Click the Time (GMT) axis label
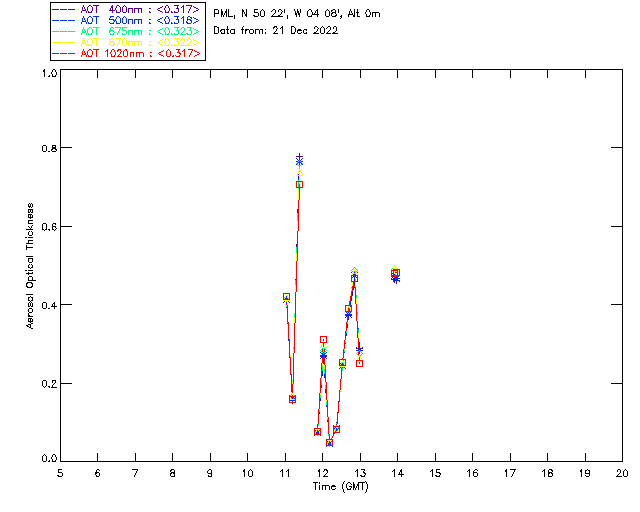Viewport: 640px width, 512px height. 341,487
